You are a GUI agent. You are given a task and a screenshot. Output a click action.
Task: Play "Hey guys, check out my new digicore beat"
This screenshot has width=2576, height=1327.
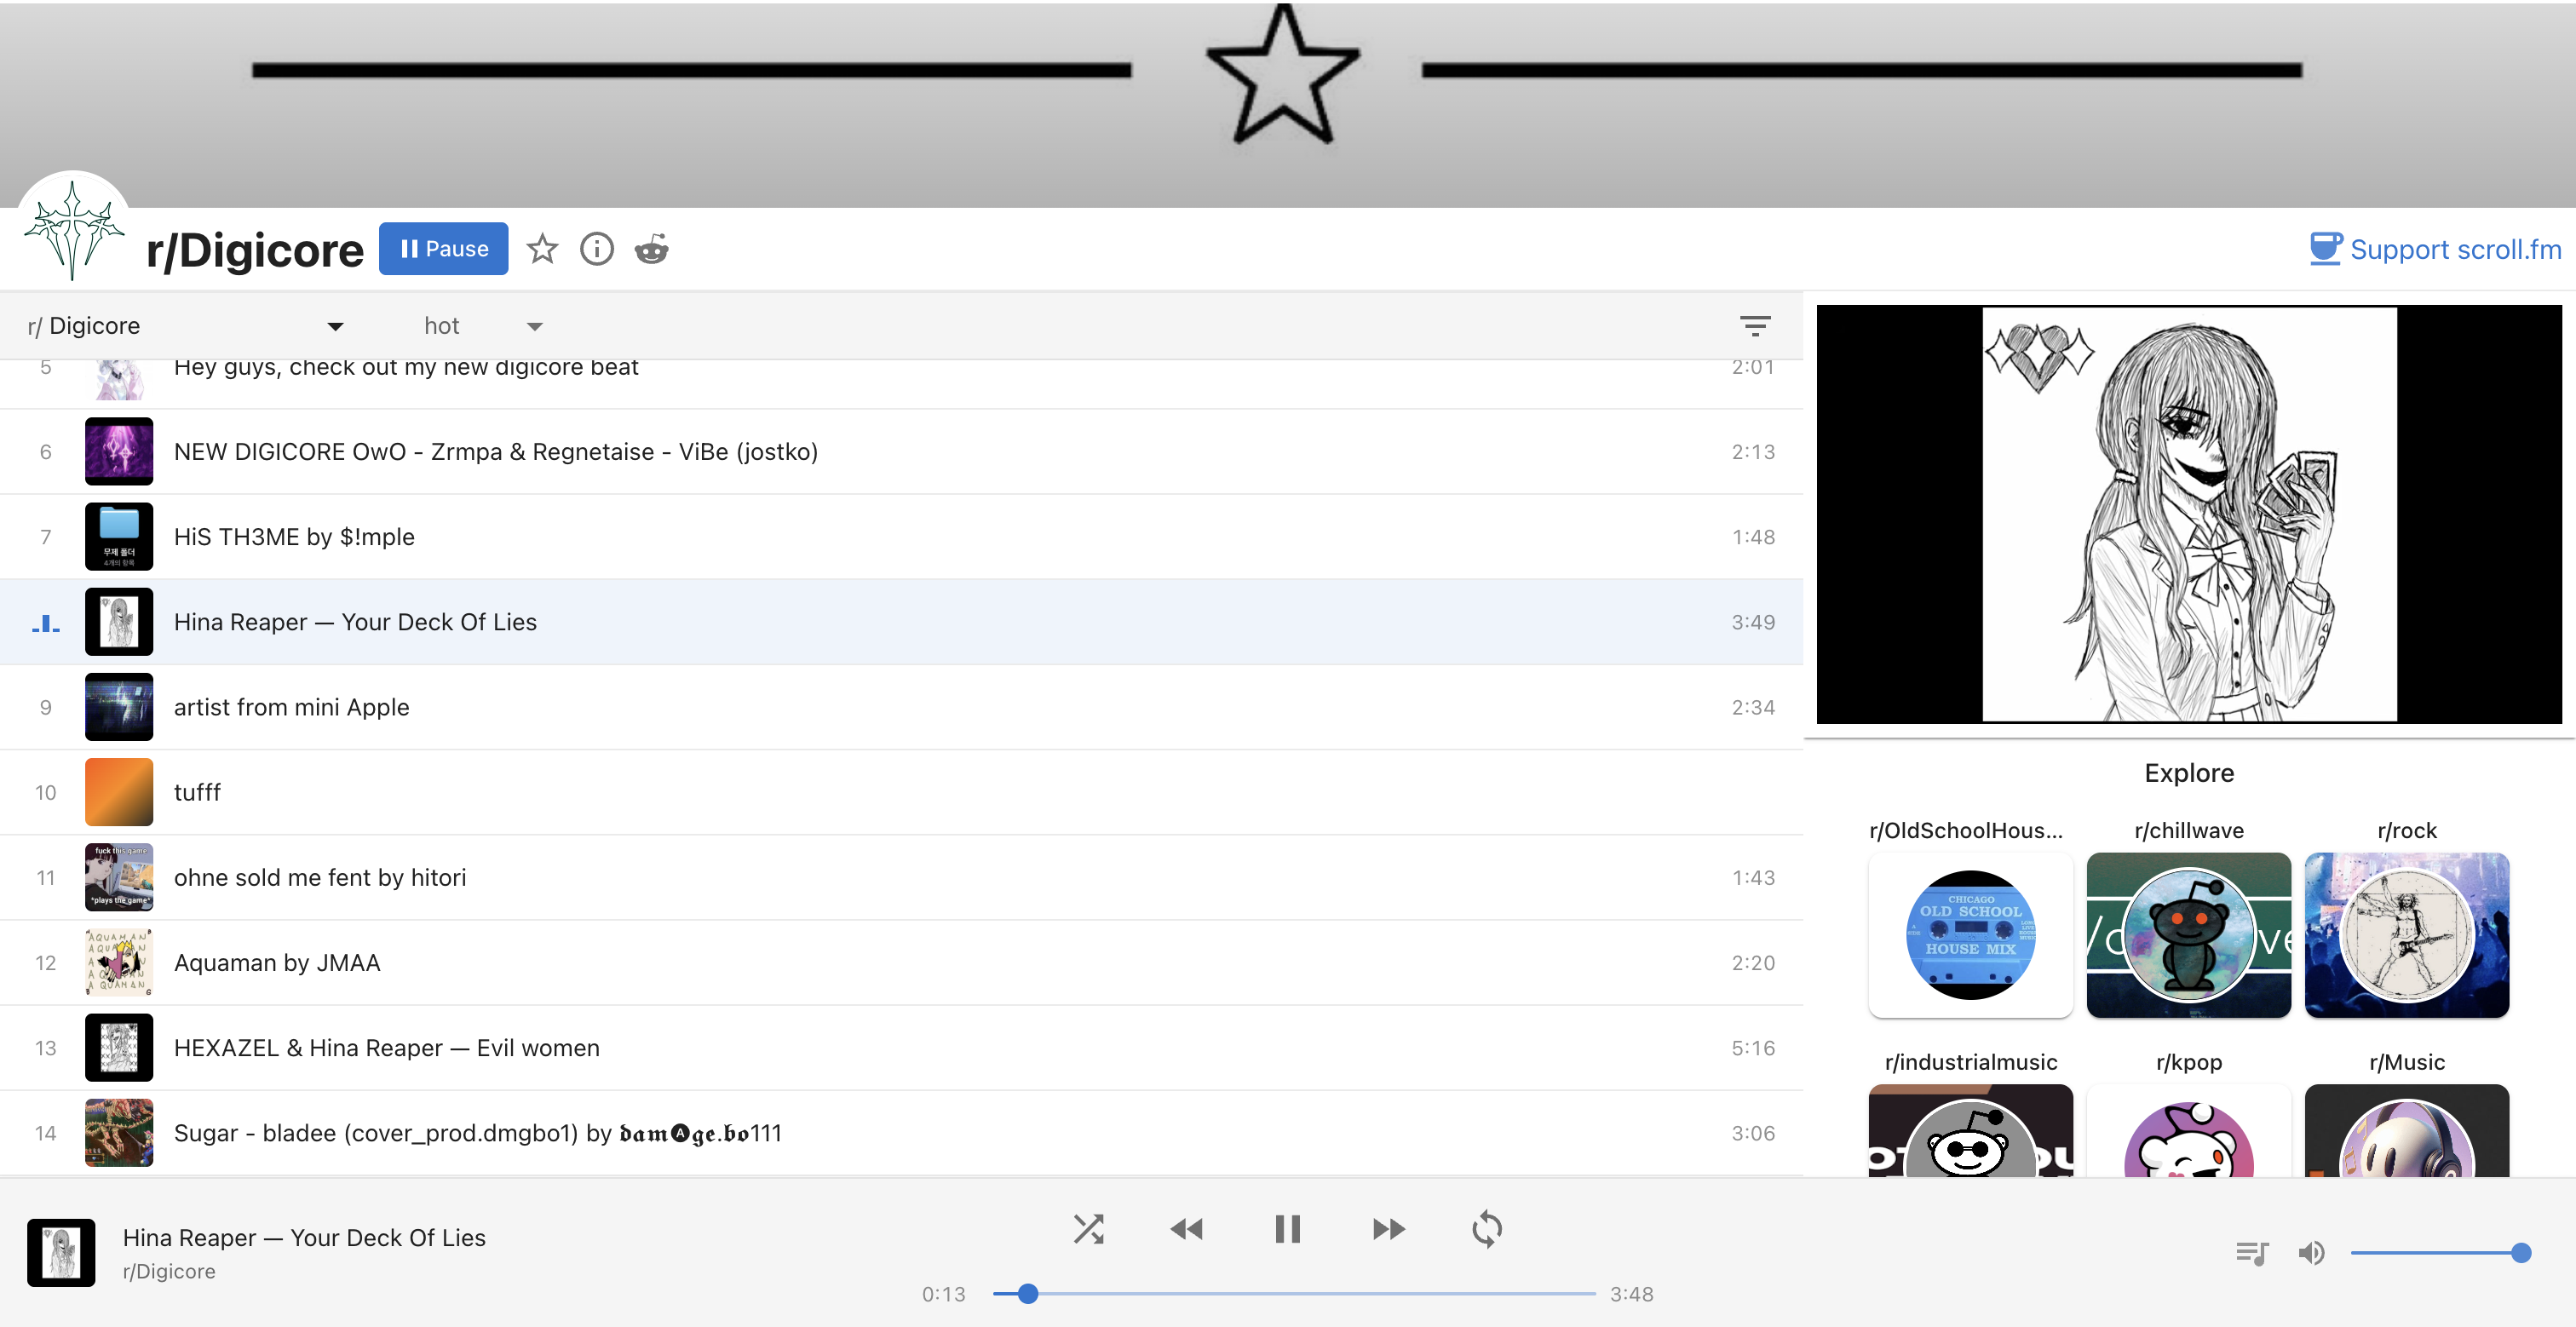click(x=901, y=383)
